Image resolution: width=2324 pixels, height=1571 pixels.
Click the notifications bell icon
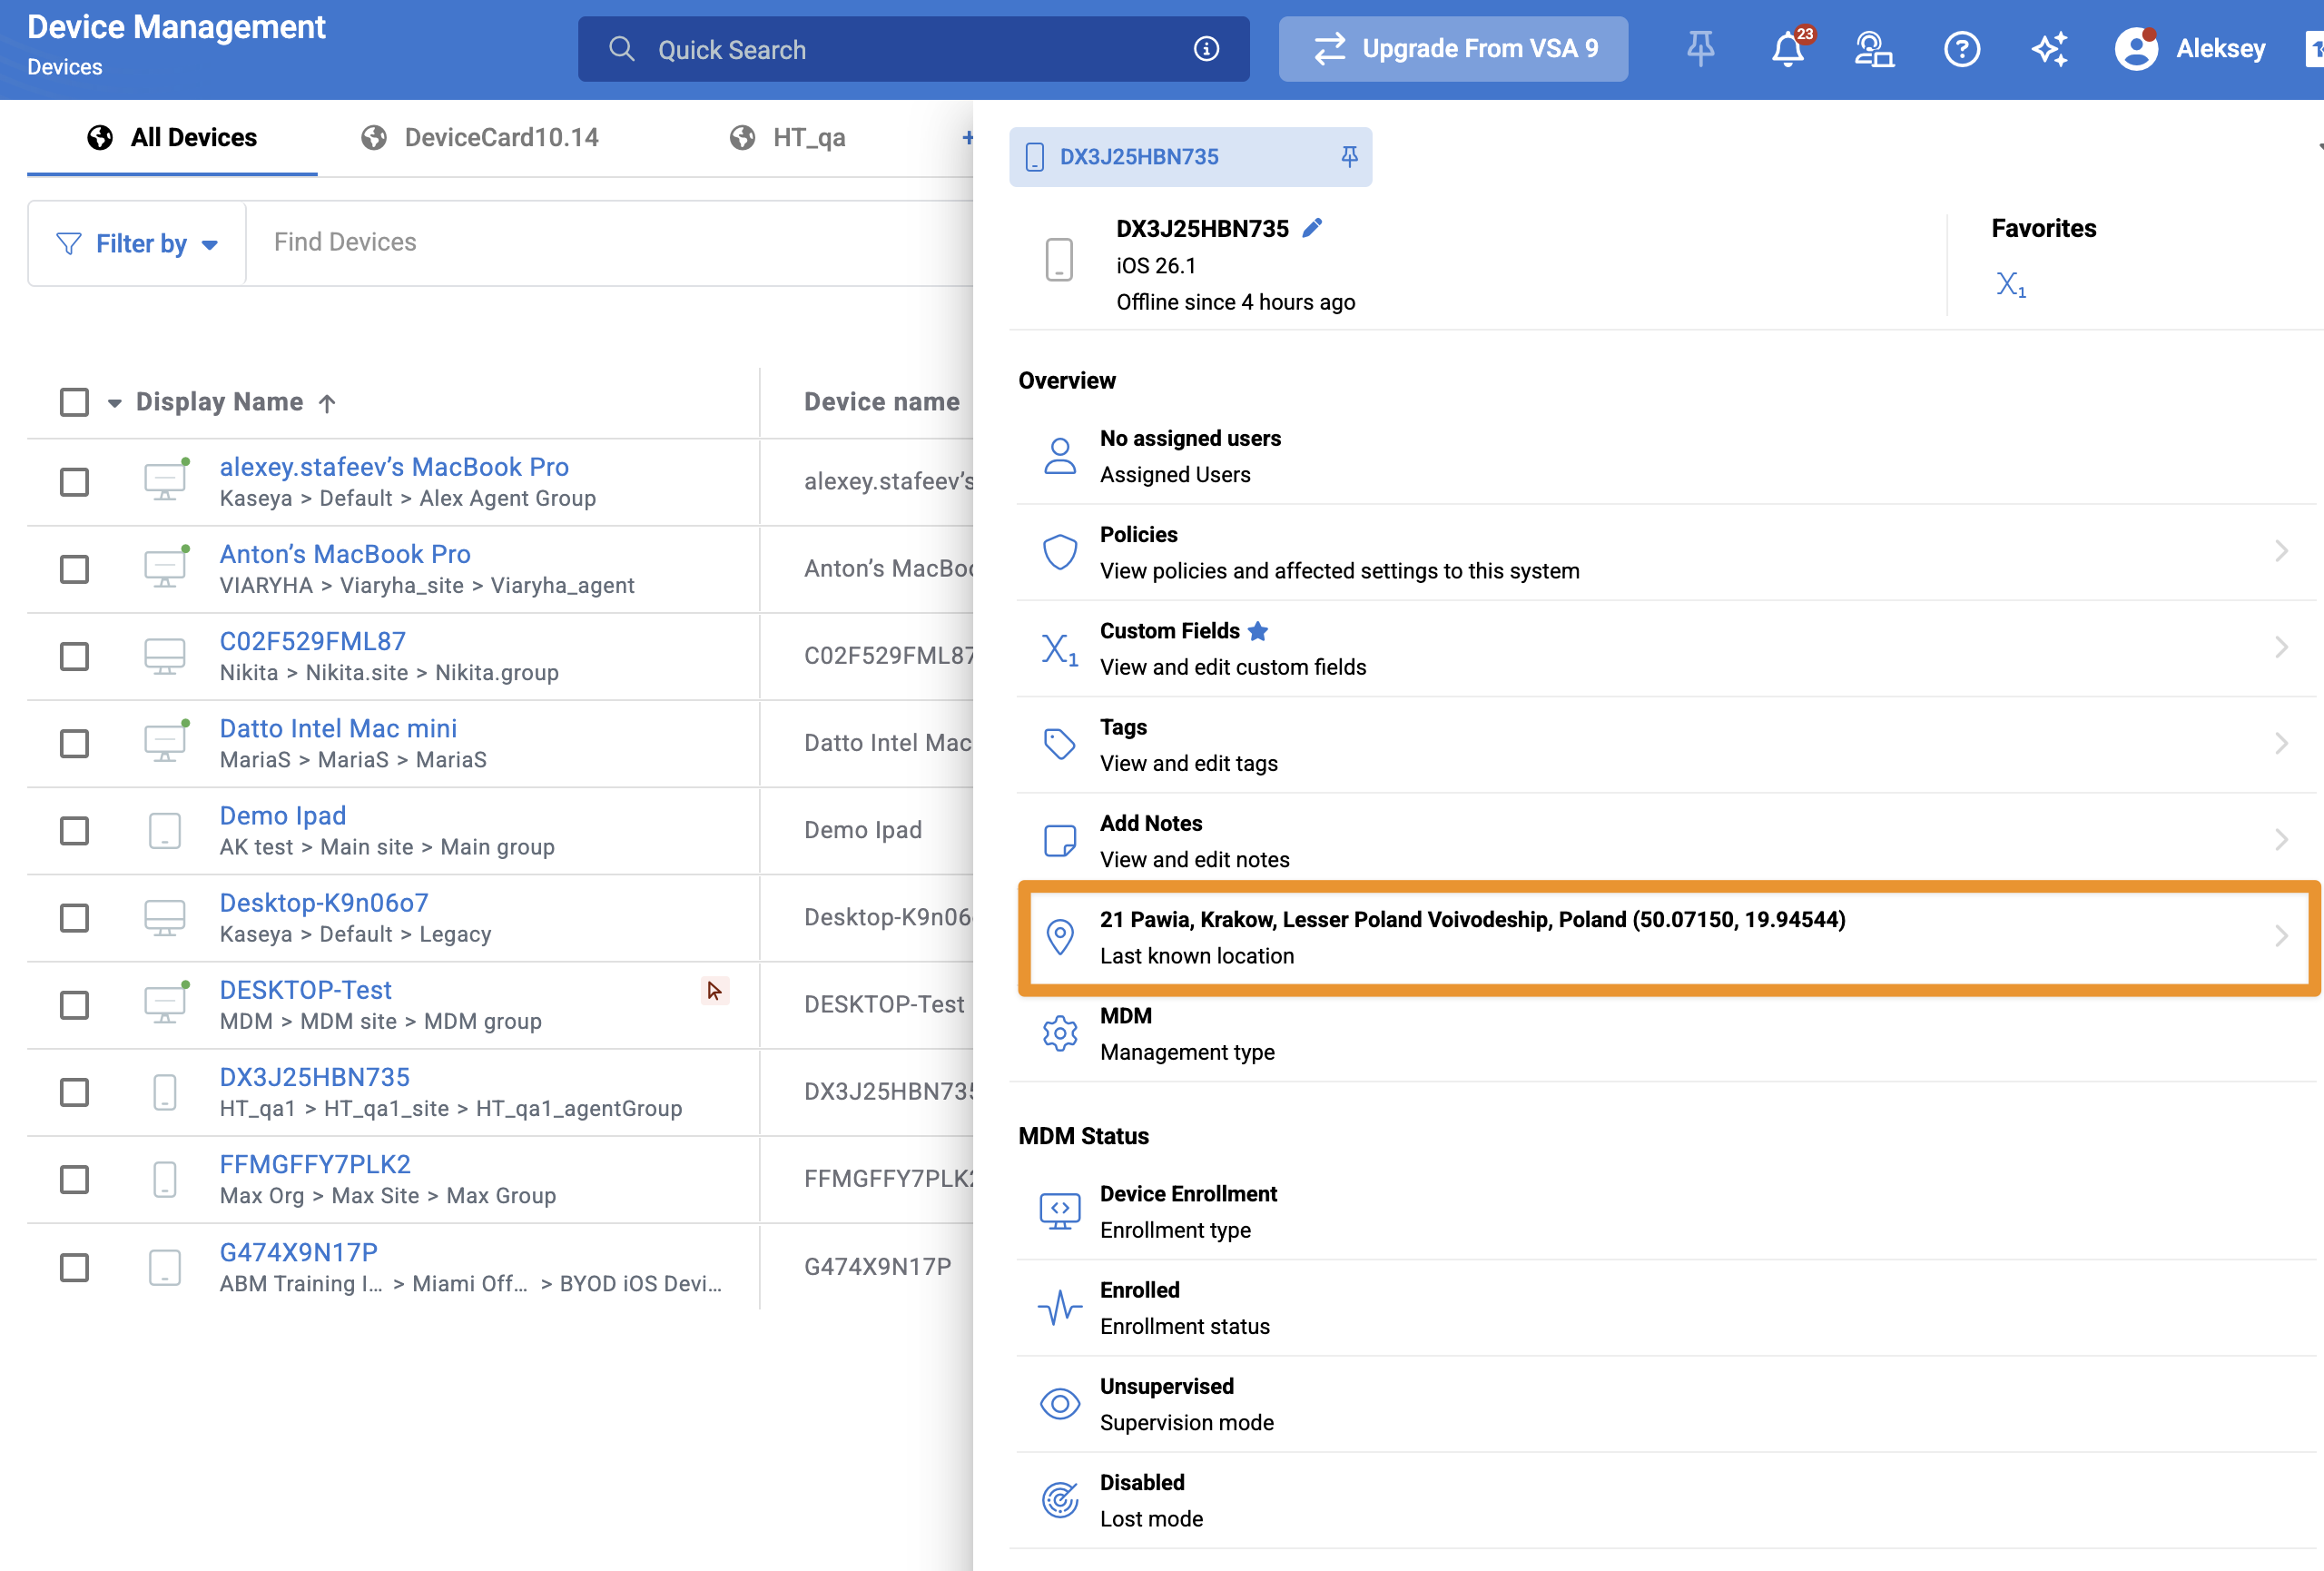[1787, 49]
